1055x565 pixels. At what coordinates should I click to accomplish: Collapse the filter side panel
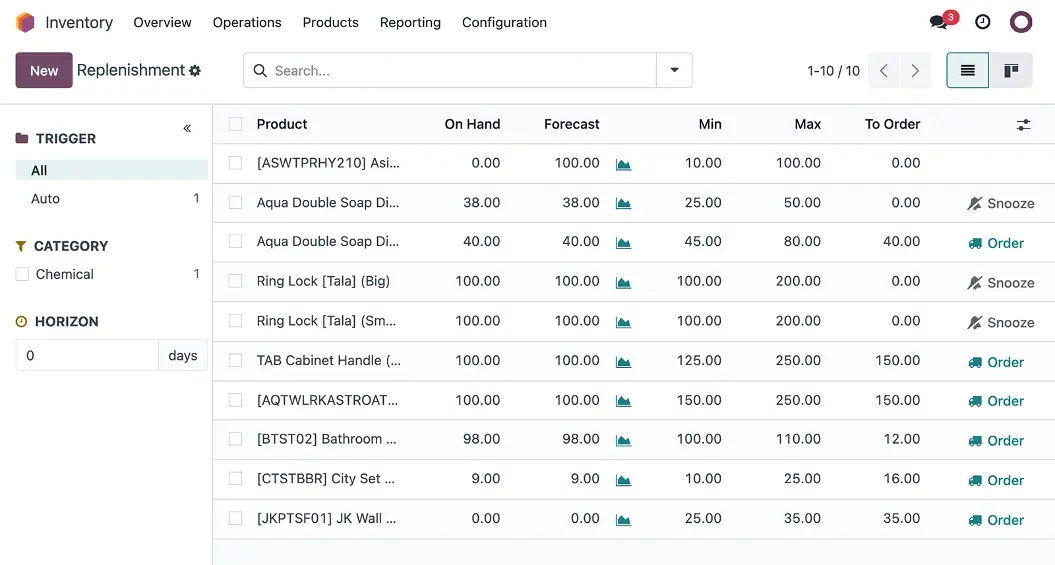[x=187, y=128]
